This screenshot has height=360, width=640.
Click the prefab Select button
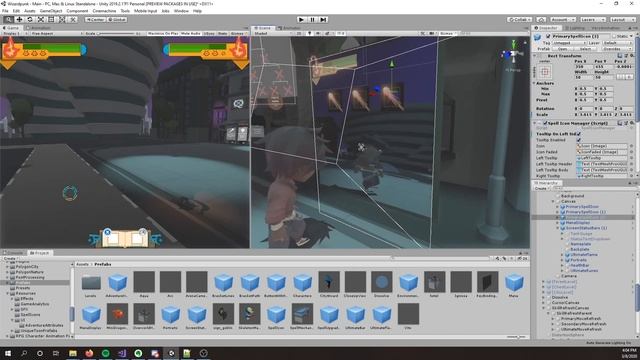click(x=585, y=49)
